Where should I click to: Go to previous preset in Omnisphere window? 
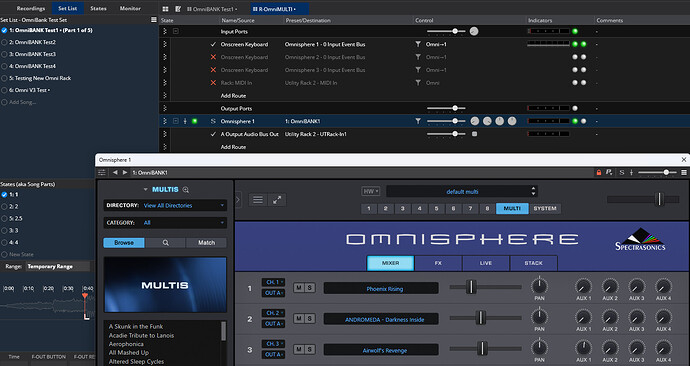tap(115, 172)
